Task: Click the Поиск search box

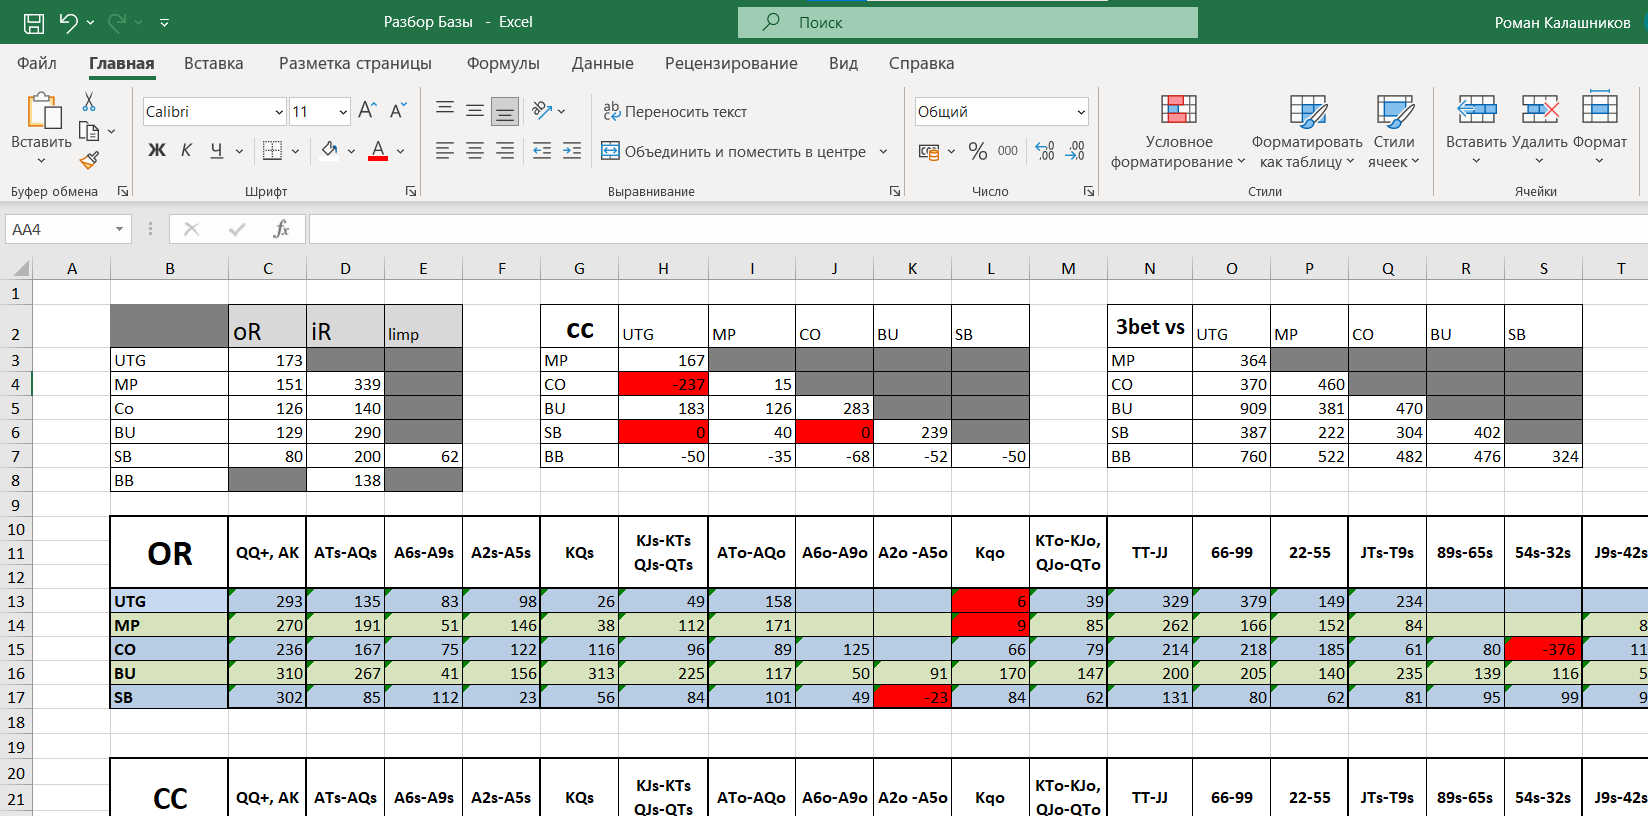Action: [968, 22]
